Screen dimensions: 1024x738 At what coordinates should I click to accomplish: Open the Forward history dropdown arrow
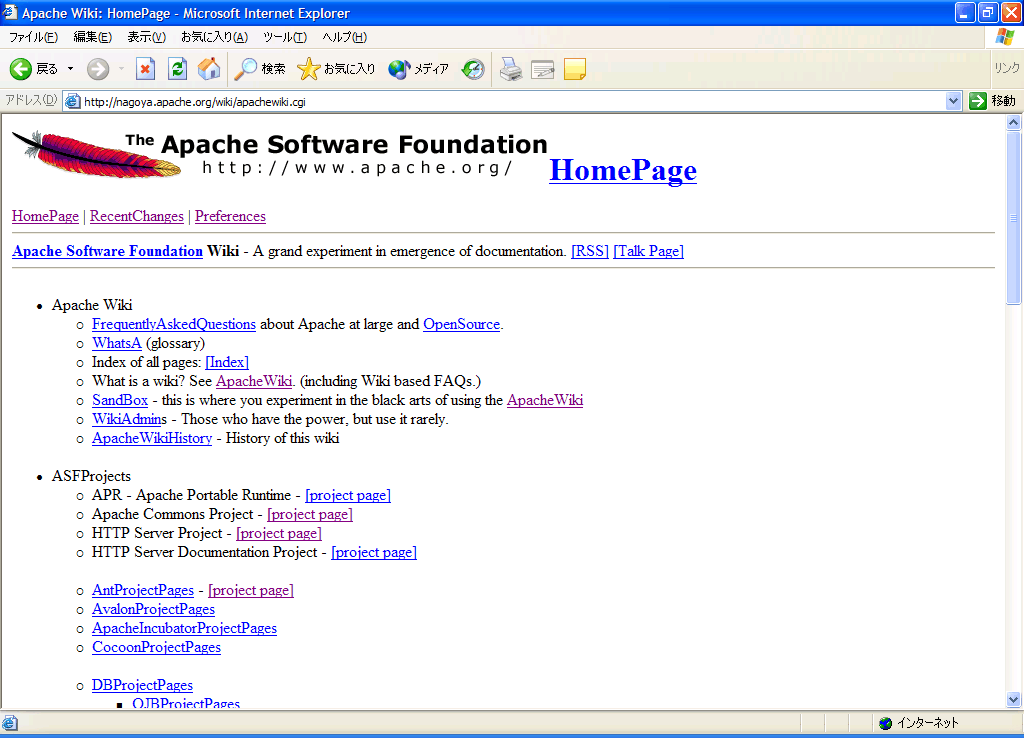pyautogui.click(x=121, y=69)
